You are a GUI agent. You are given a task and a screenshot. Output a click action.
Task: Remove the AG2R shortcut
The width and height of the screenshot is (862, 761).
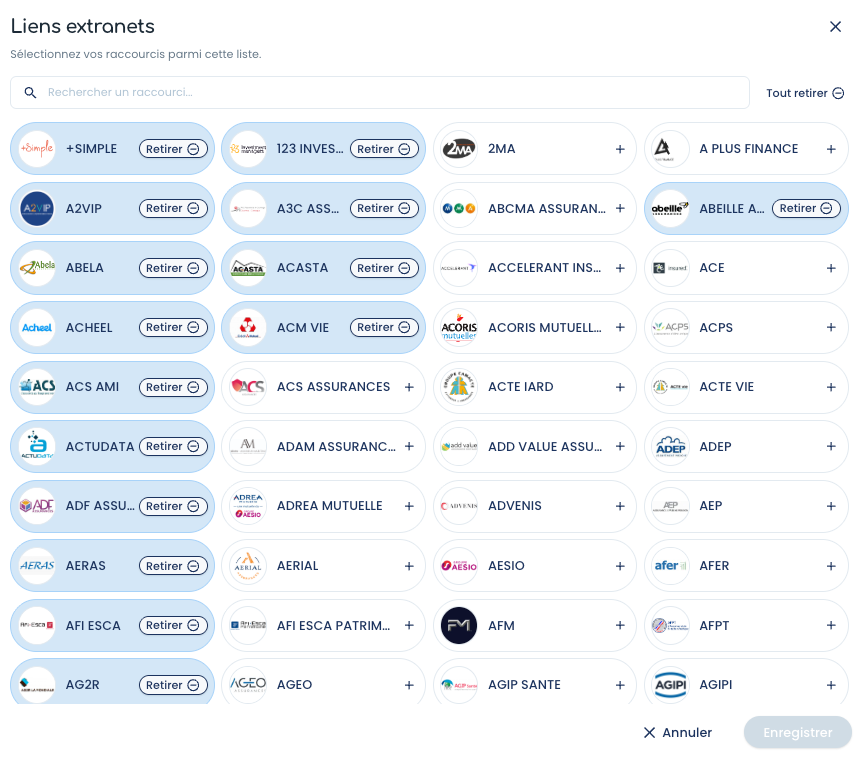[x=173, y=685]
